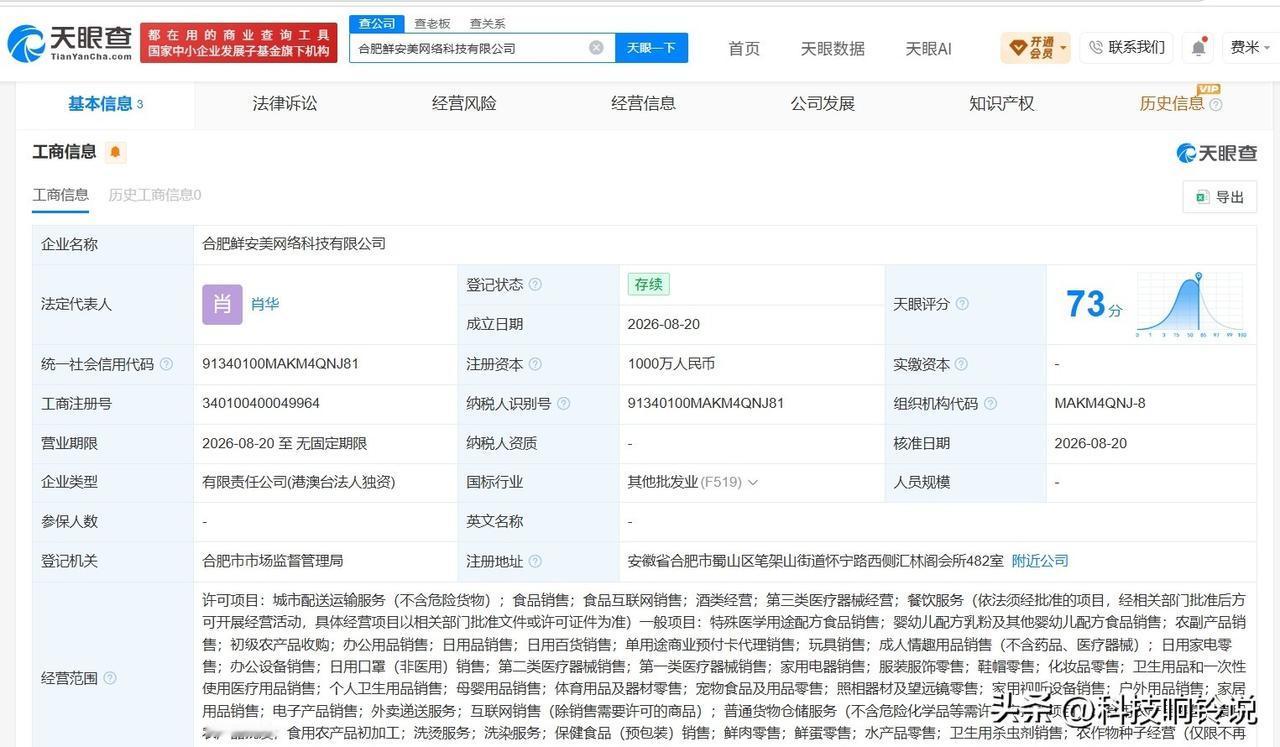Switch to 工商信息 sub-tab
This screenshot has width=1280, height=747.
(x=61, y=196)
